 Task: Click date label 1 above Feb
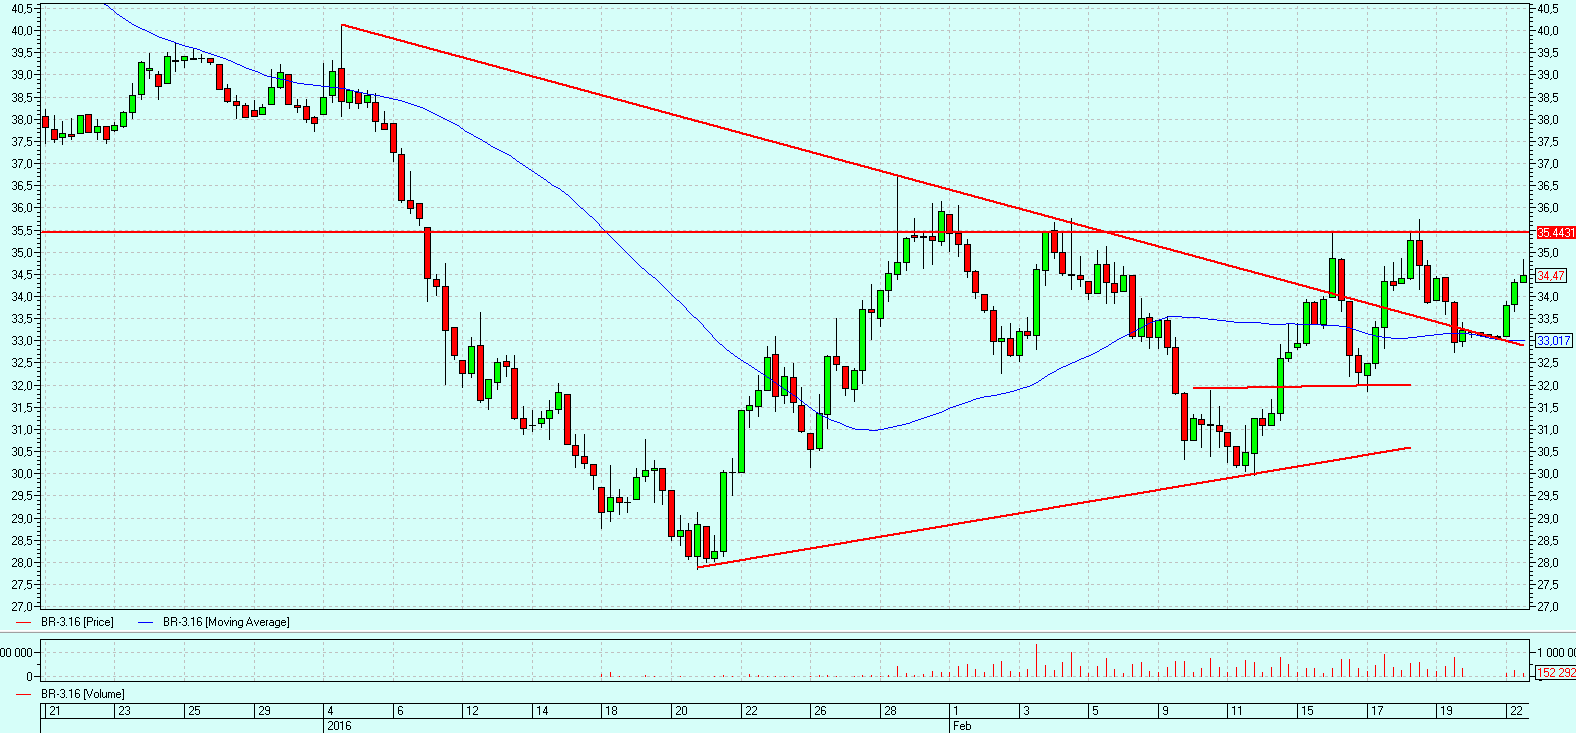956,711
